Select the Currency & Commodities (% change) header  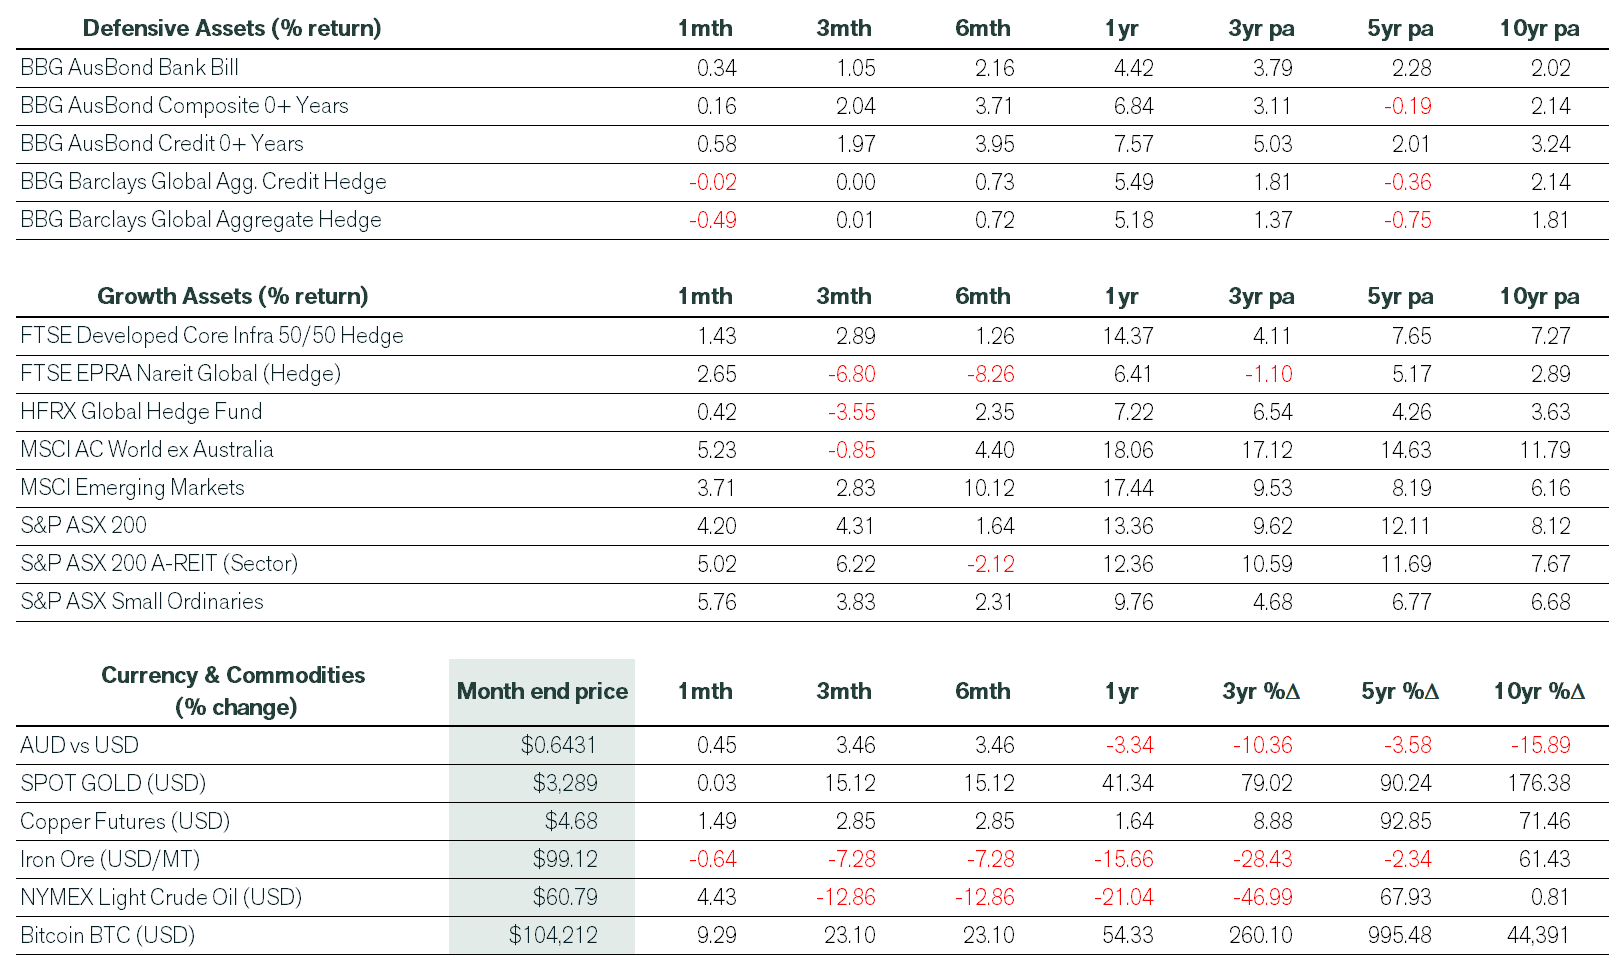233,691
